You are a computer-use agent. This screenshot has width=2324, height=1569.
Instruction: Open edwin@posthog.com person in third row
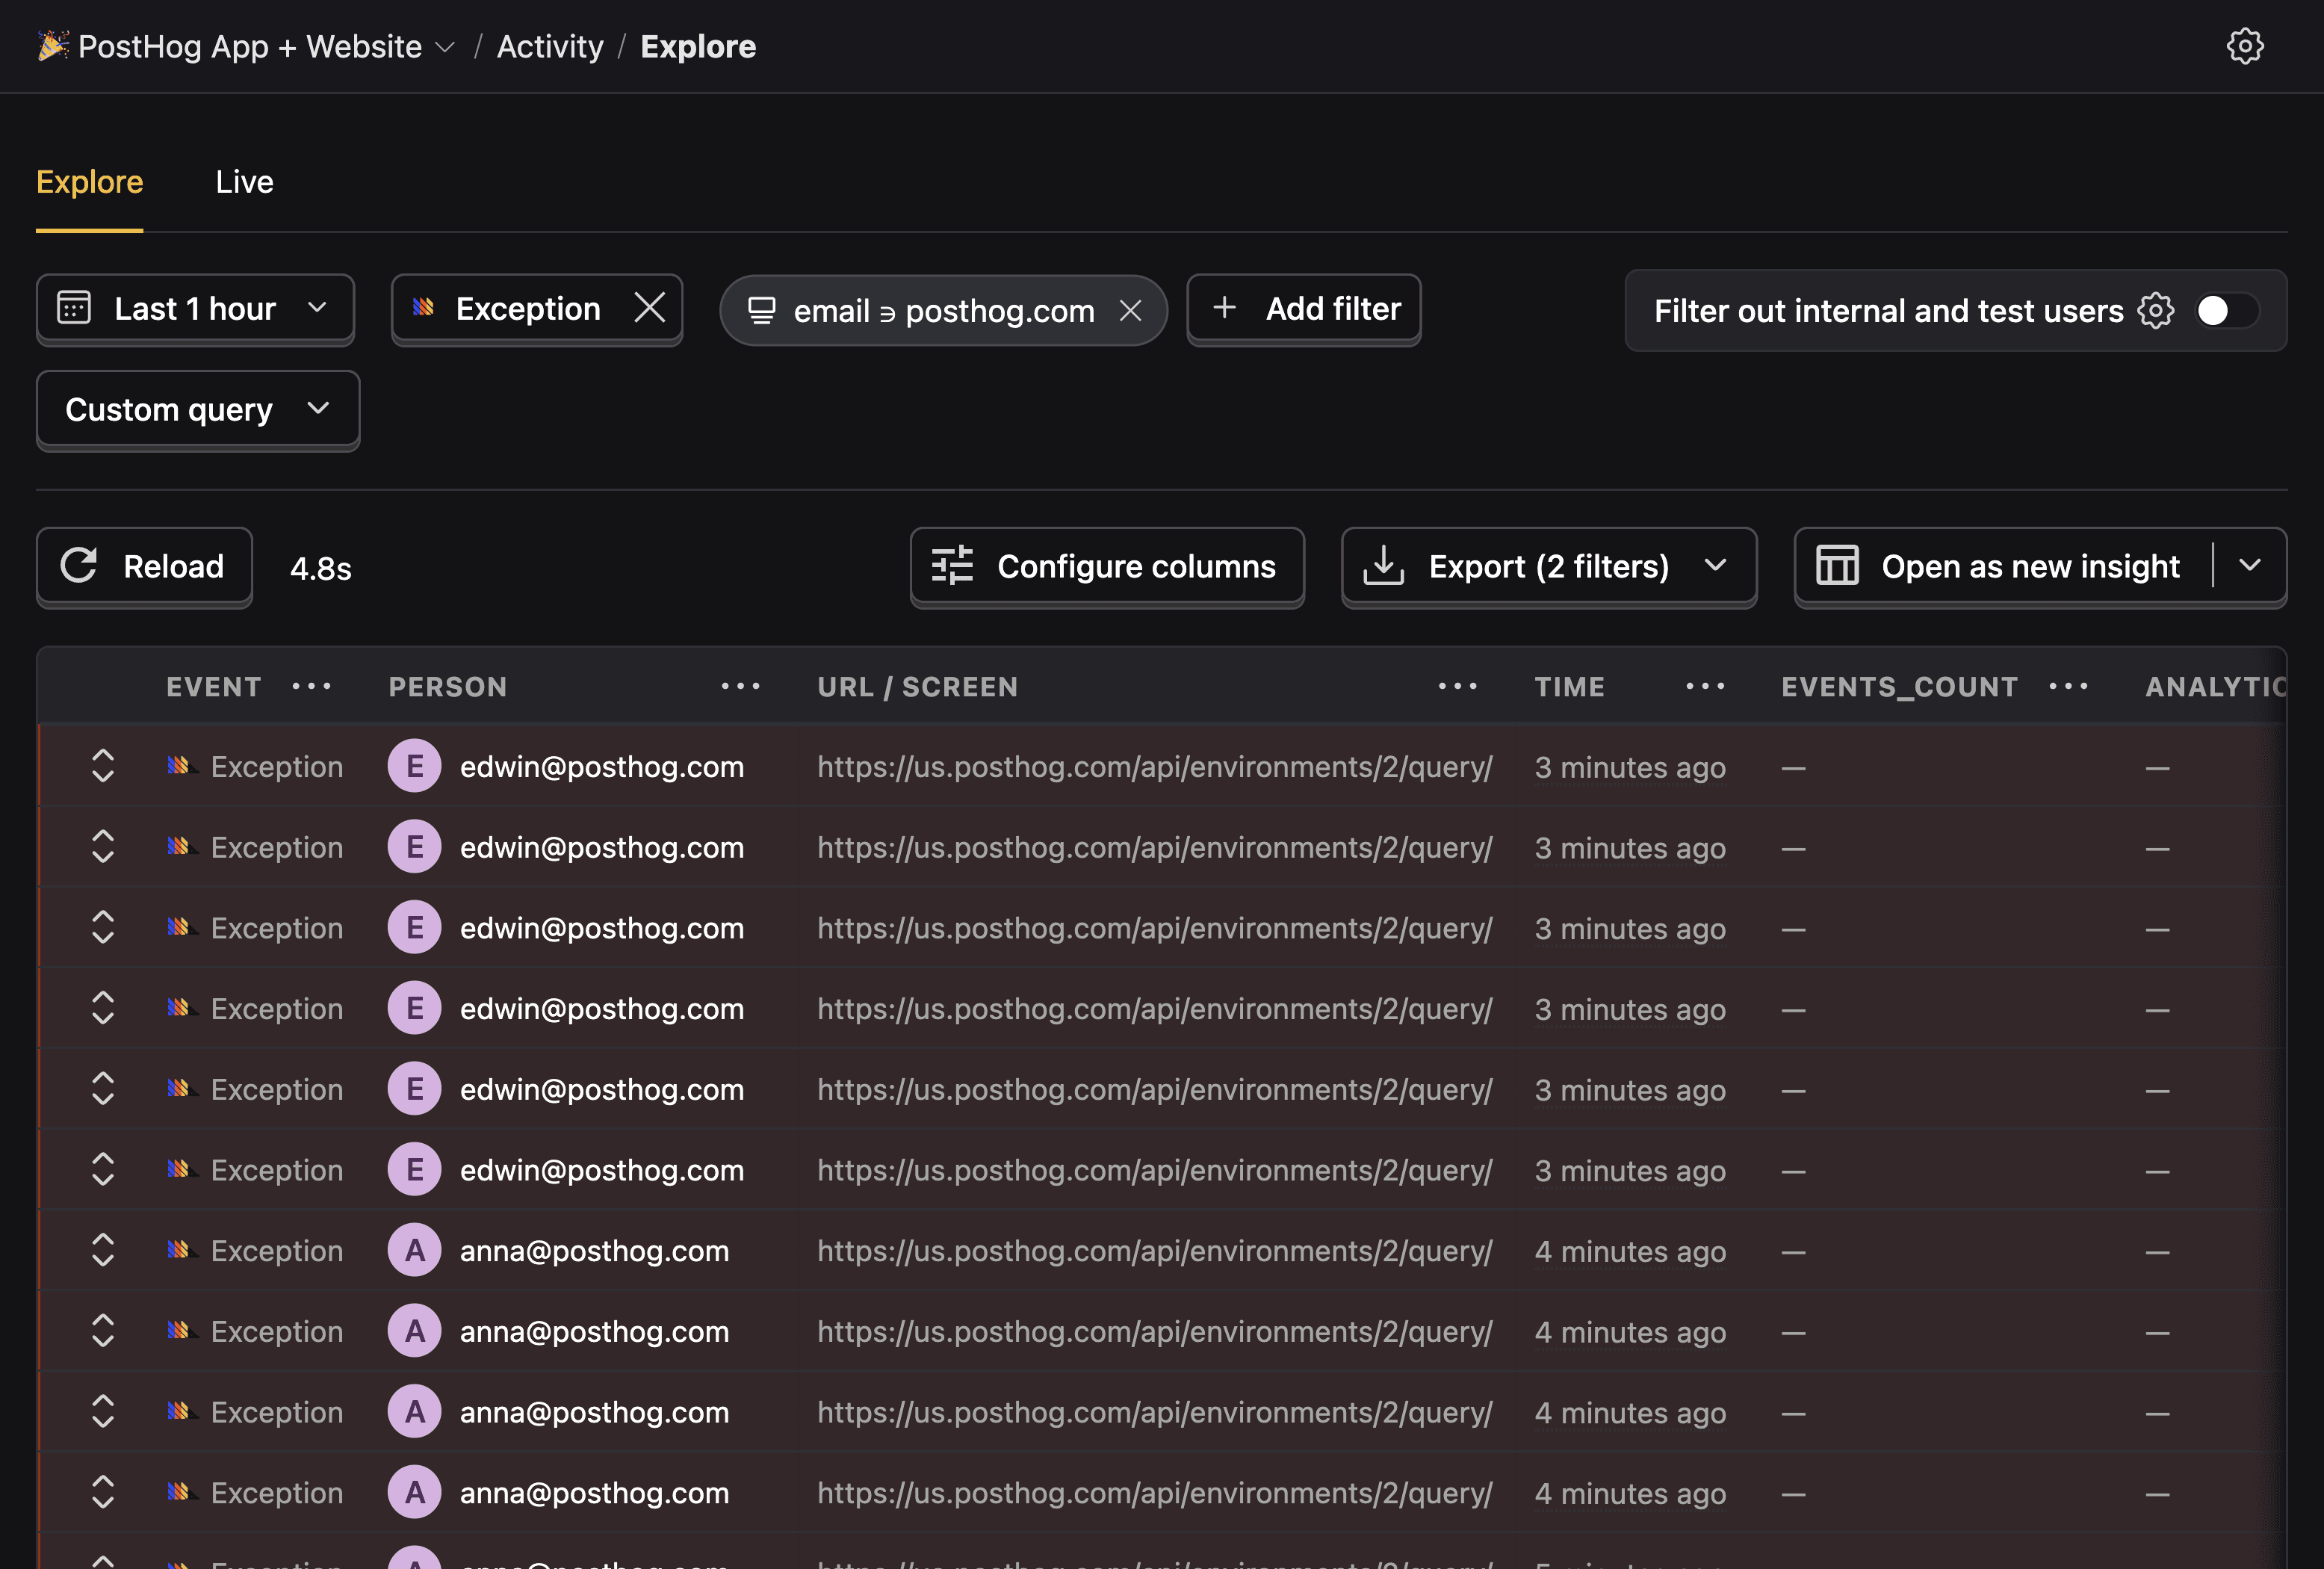click(601, 928)
